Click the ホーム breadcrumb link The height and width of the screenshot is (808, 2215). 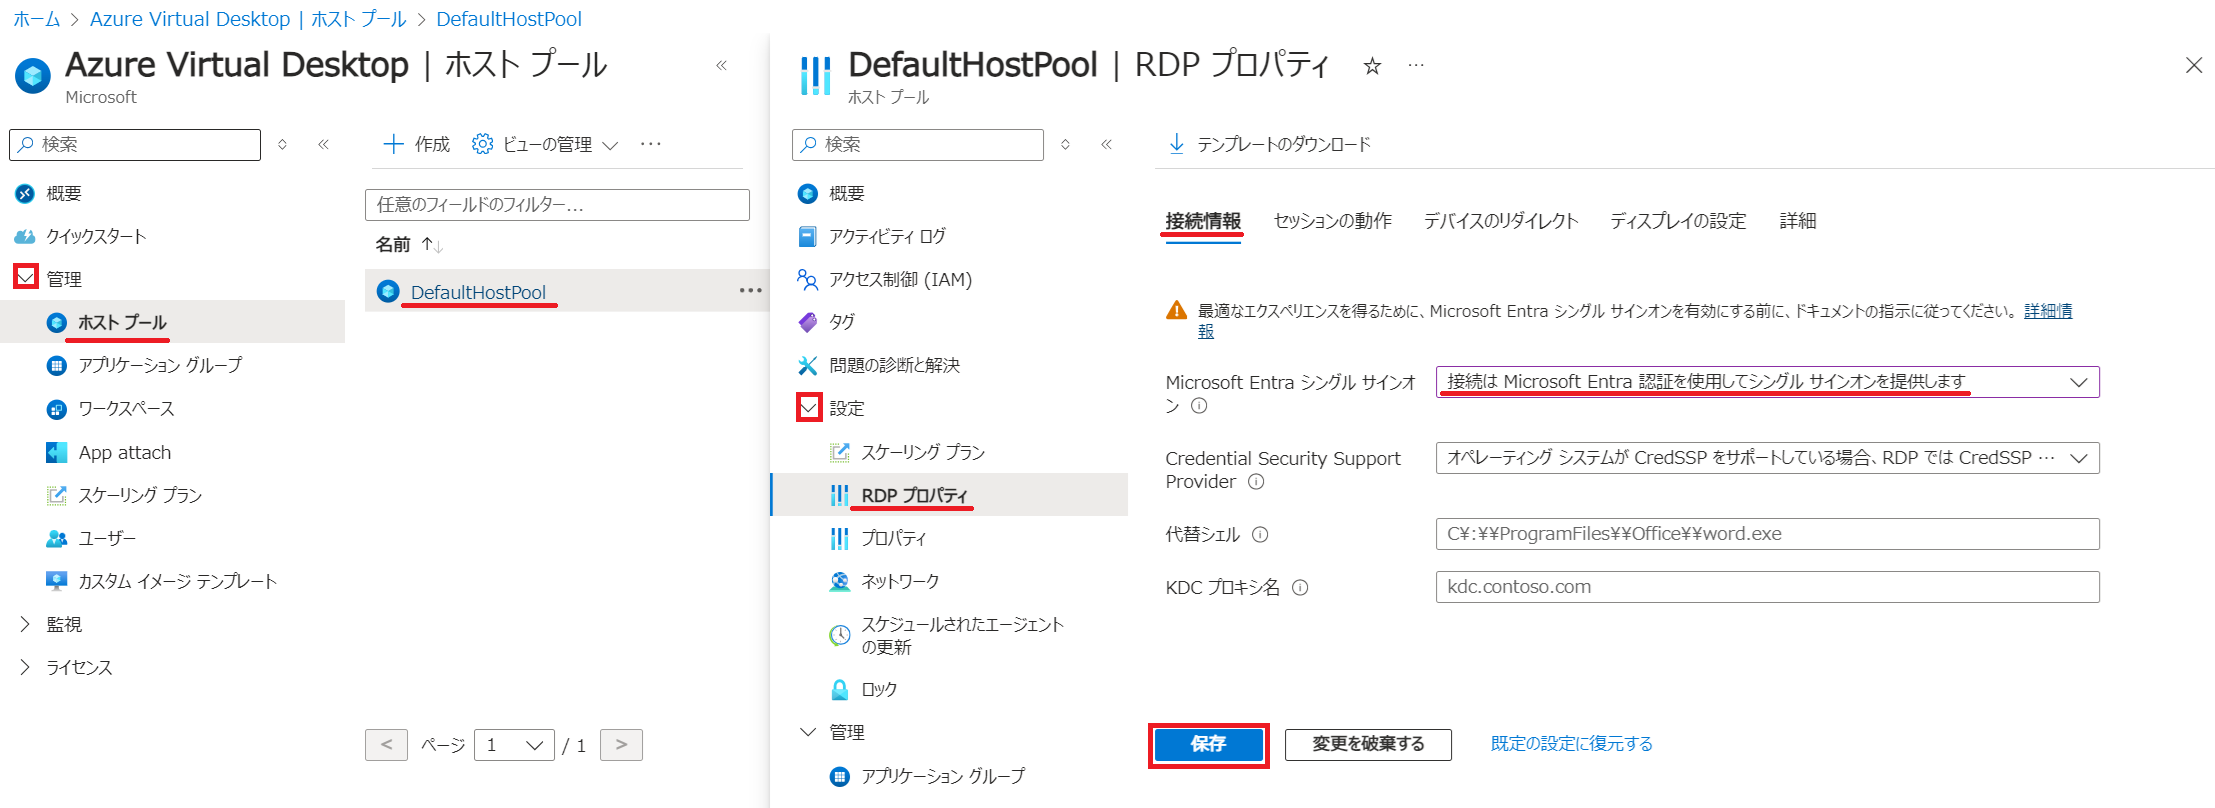[37, 19]
